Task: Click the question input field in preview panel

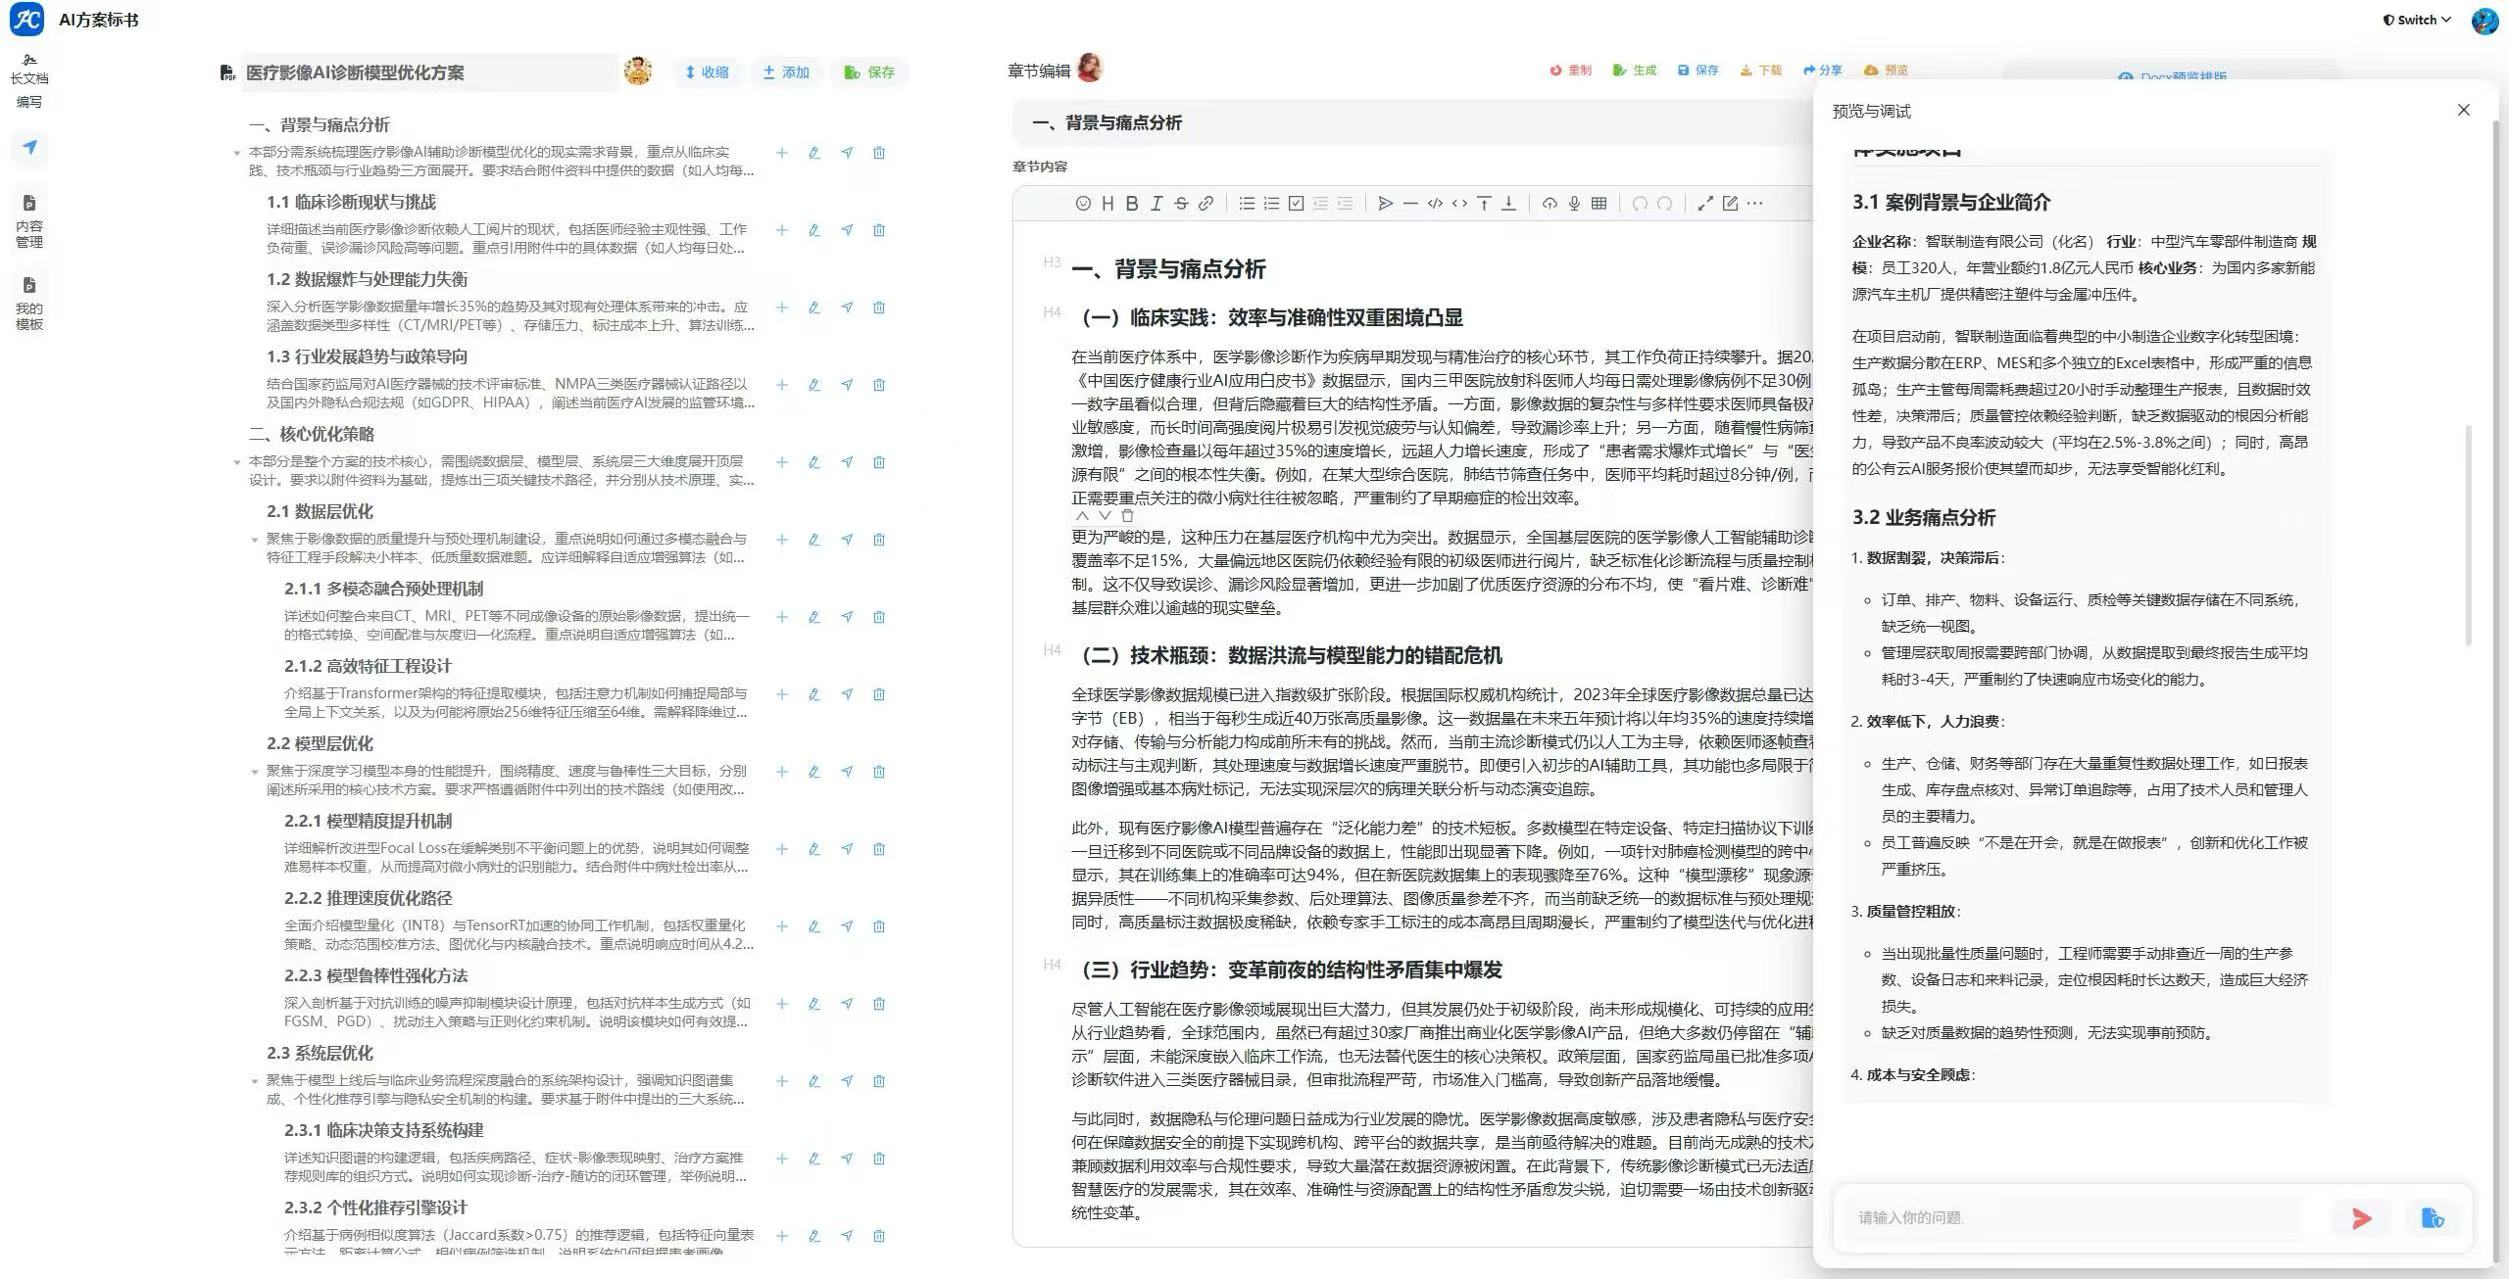Action: [2075, 1217]
